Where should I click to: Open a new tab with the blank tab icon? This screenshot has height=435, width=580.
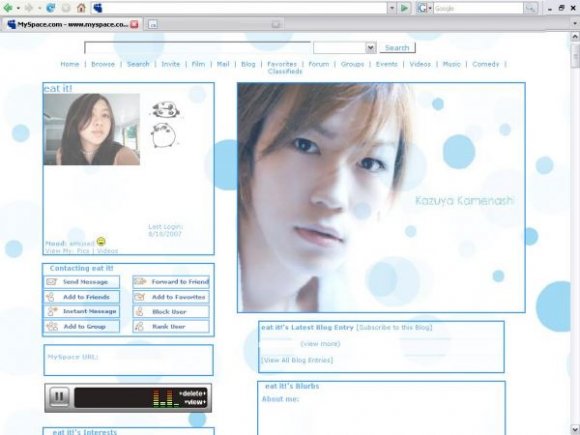pyautogui.click(x=153, y=24)
